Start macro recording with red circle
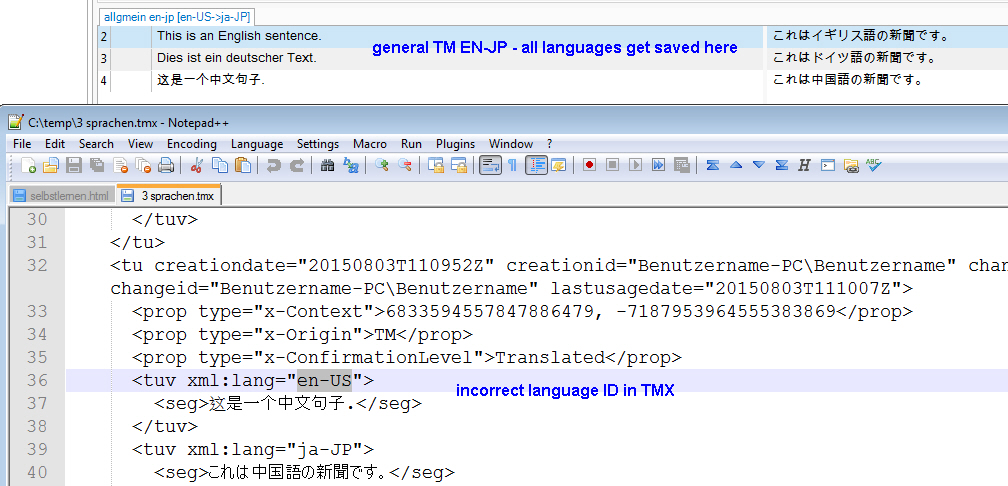Viewport: 1008px width, 486px height. pyautogui.click(x=589, y=166)
